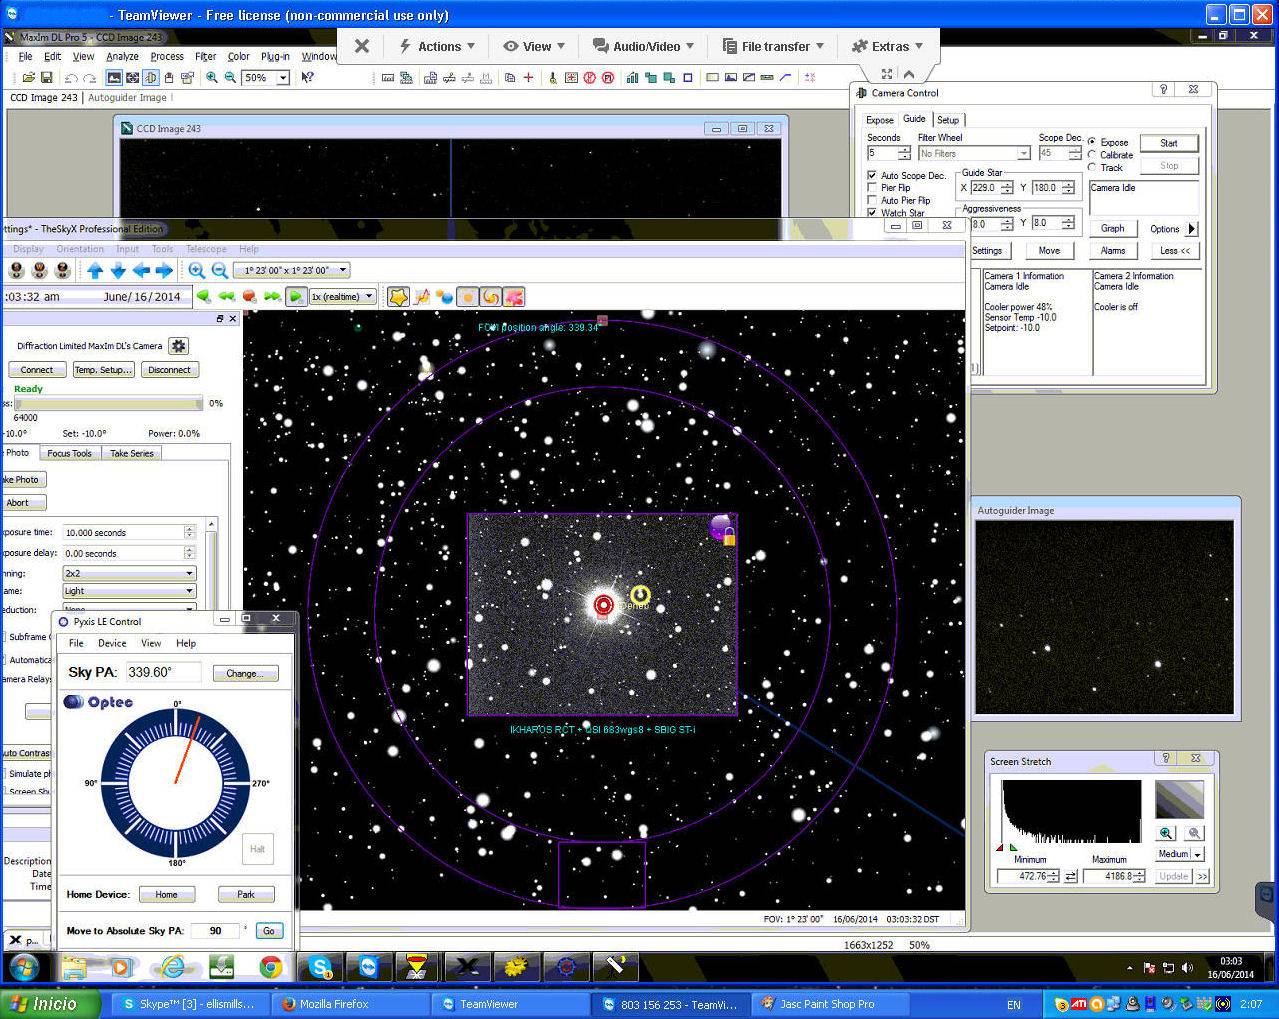
Task: Click Go button for absolute Sky PA
Action: click(269, 931)
